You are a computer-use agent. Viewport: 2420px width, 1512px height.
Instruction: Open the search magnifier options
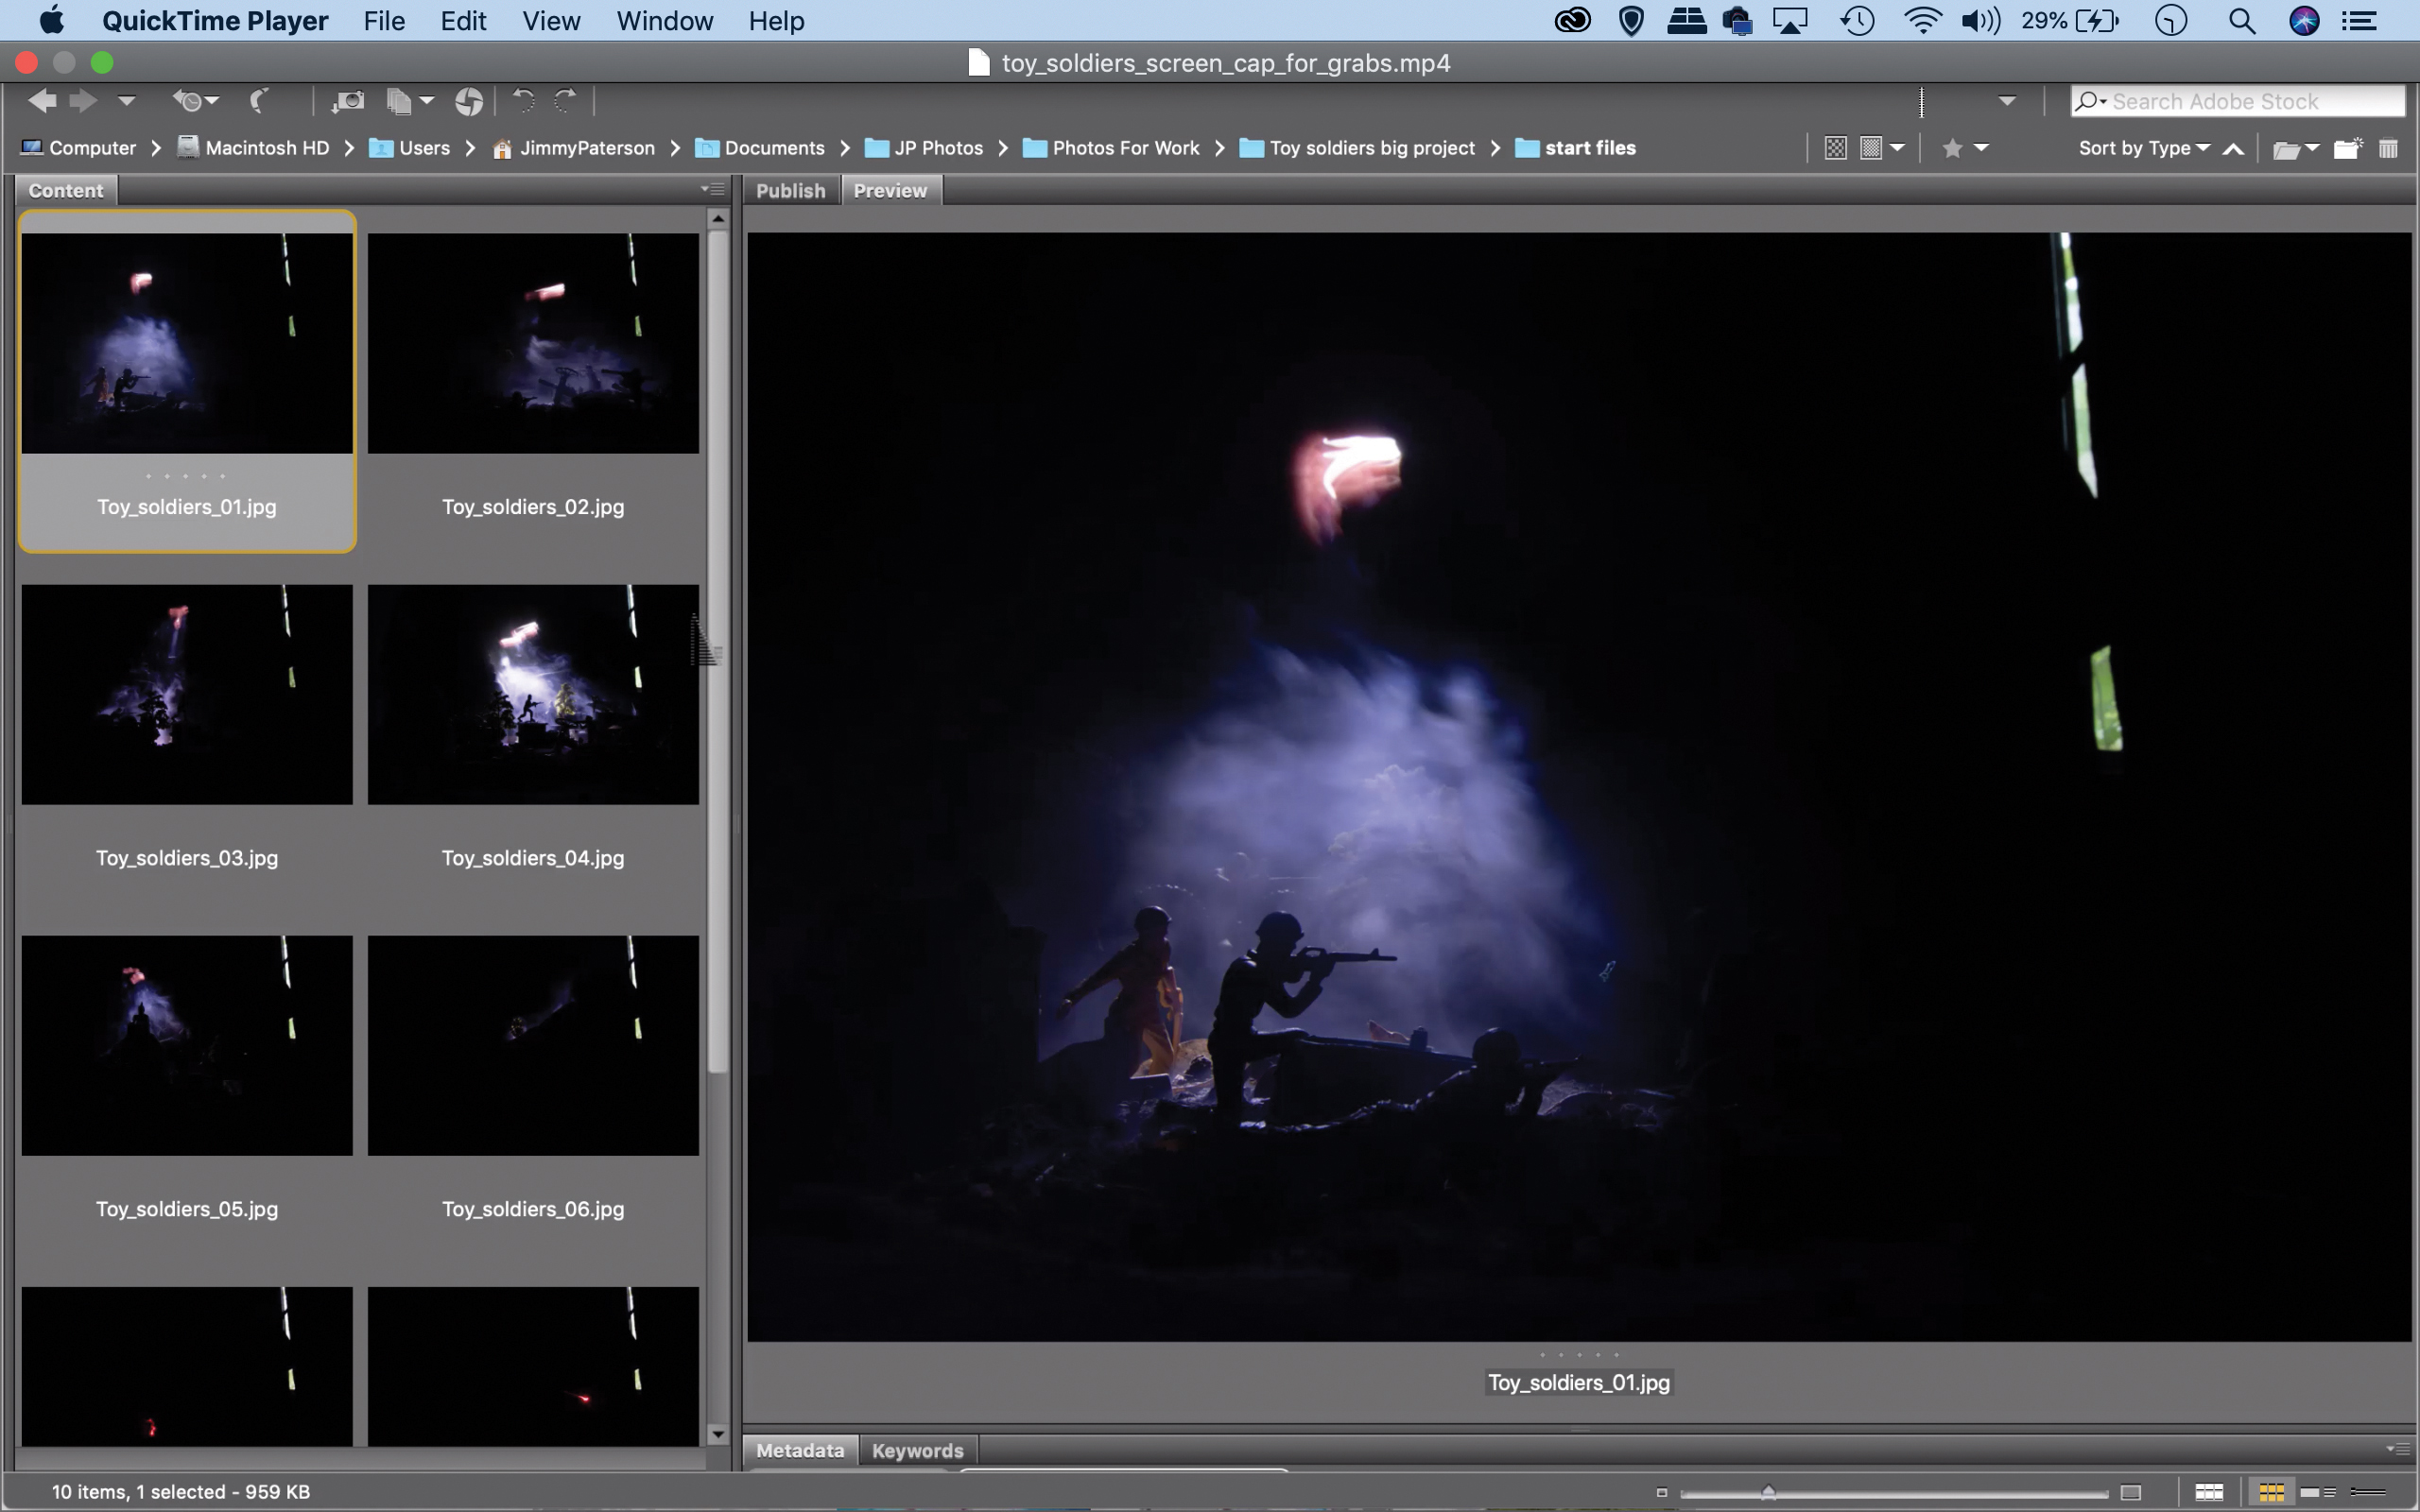click(2090, 101)
